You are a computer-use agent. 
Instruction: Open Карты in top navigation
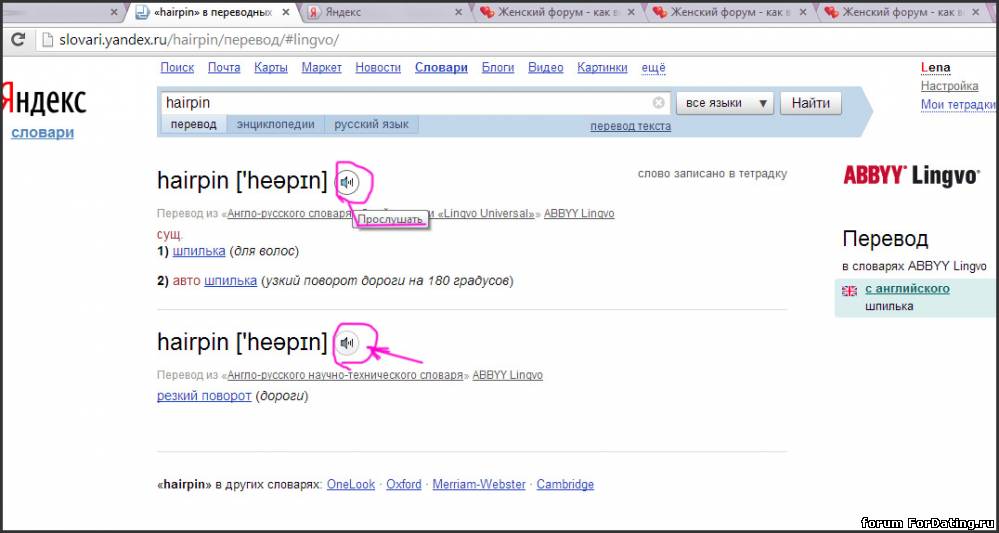(271, 68)
